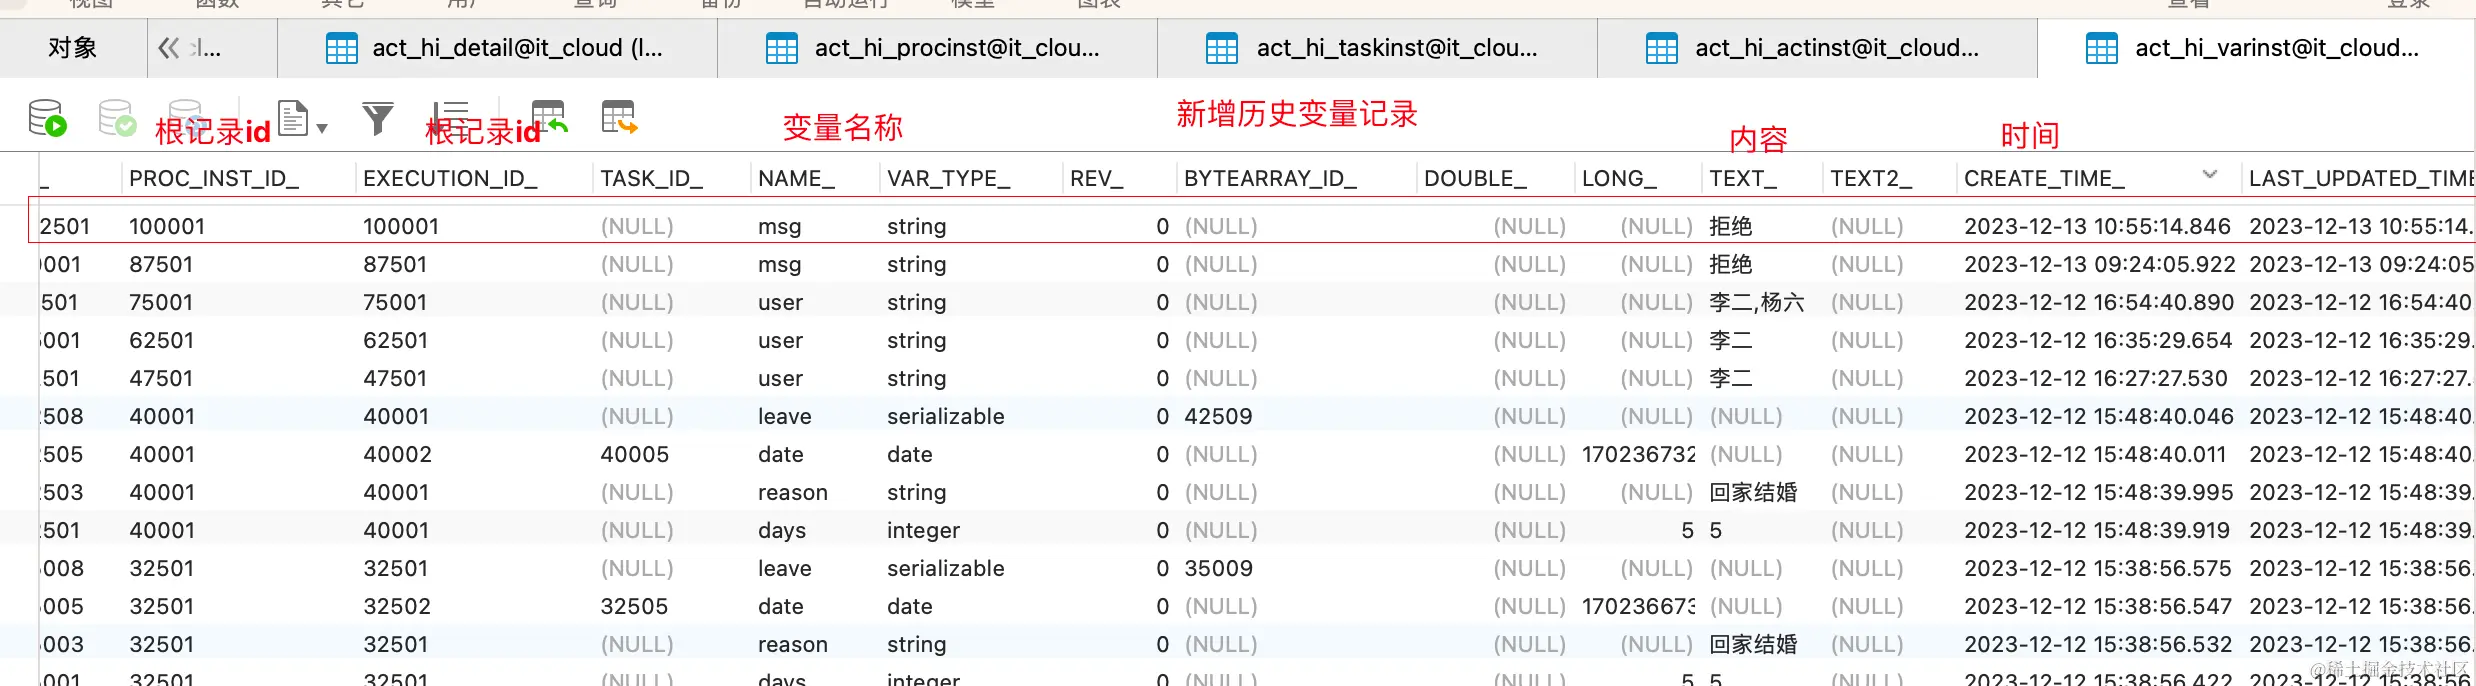Switch to the act_hi_taskinst@it_cloud tab
Image resolution: width=2476 pixels, height=686 pixels.
coord(1377,48)
